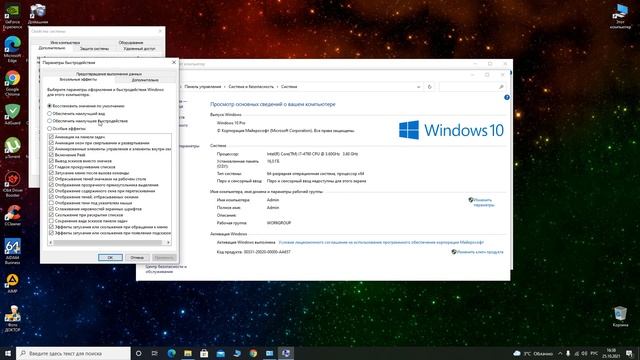Click right arrow of effects list scrollbar

[x=168, y=242]
